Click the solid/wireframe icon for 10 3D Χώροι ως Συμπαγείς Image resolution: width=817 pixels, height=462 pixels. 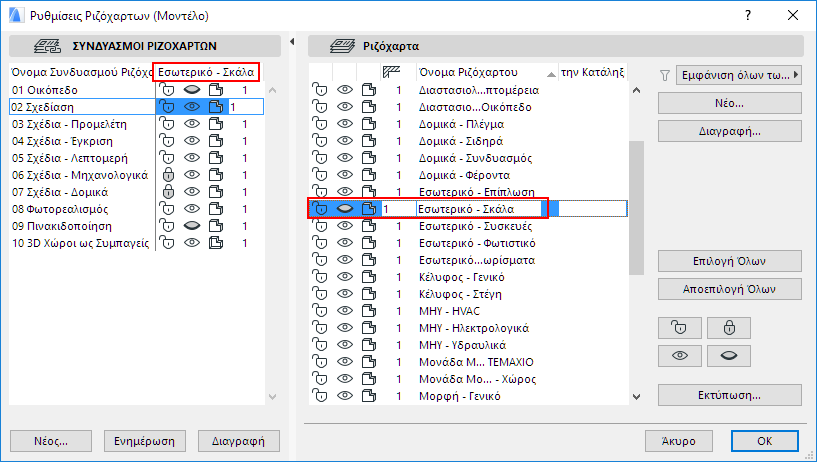pos(215,243)
